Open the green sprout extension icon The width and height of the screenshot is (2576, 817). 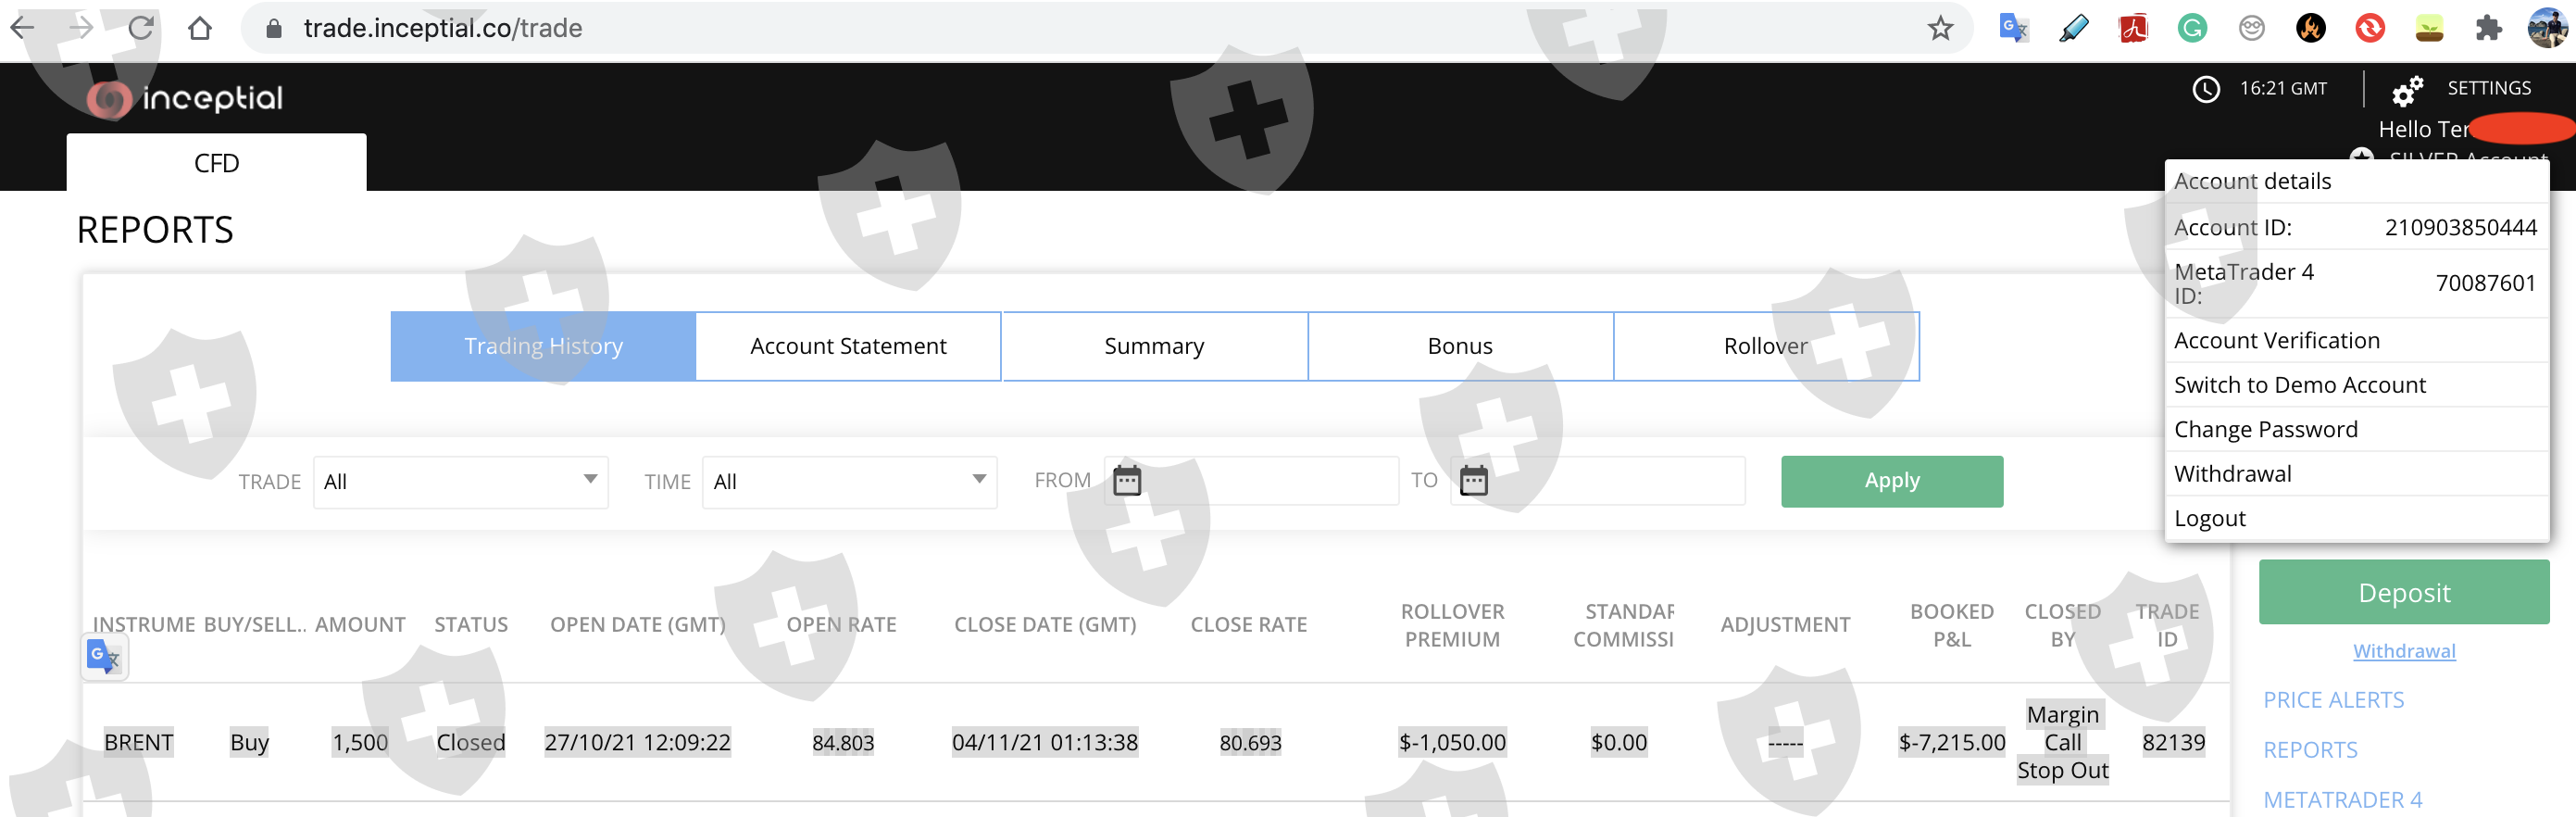(x=2429, y=28)
